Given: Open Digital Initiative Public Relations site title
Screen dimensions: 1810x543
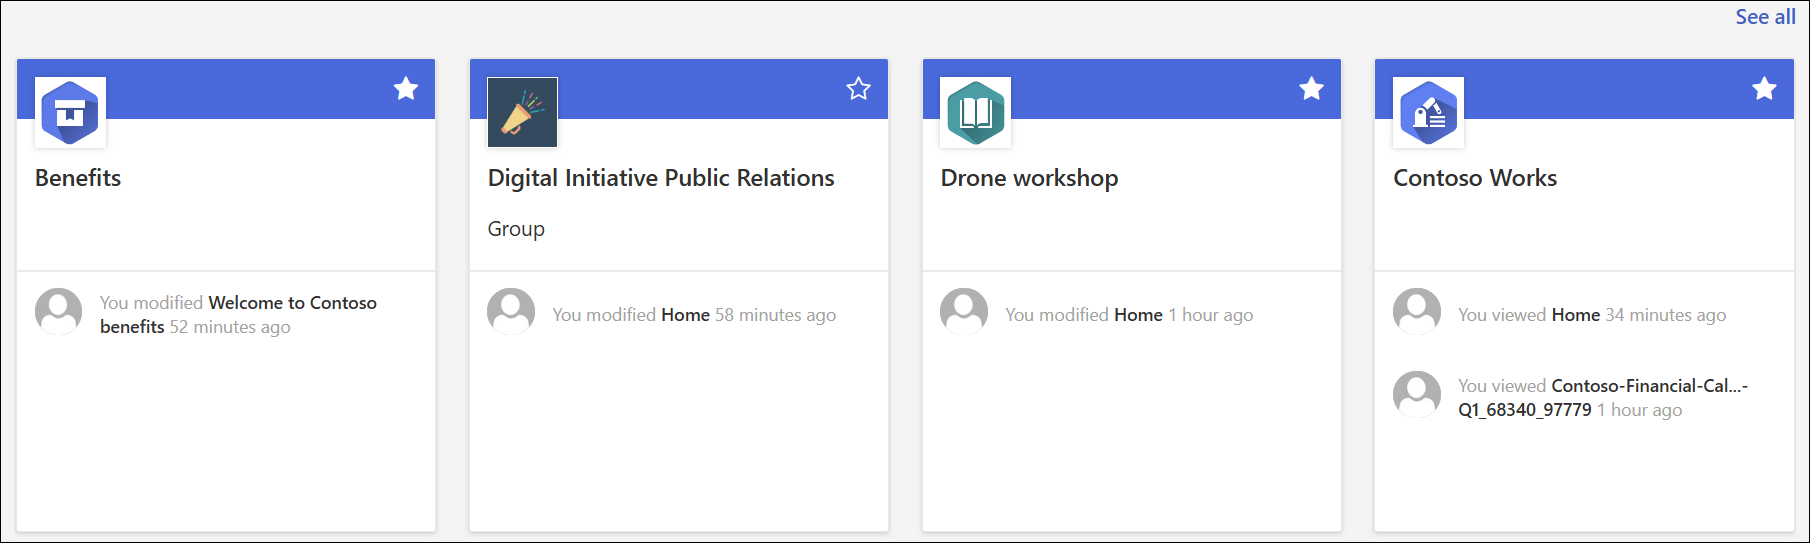Looking at the screenshot, I should click(x=661, y=178).
